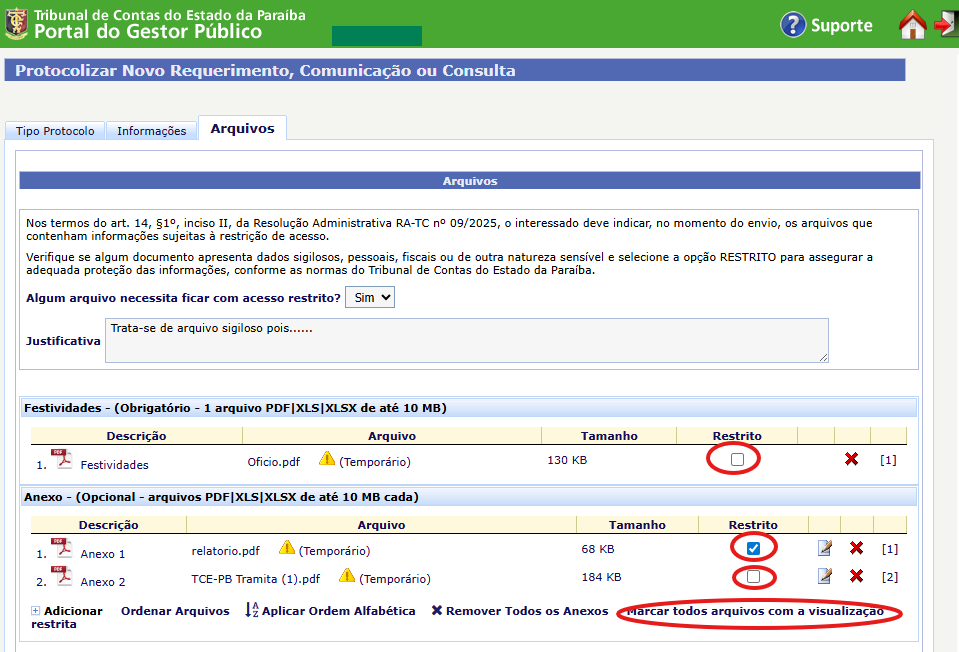This screenshot has width=959, height=652.
Task: Click Ordenar Arquivos link
Action: [x=175, y=611]
